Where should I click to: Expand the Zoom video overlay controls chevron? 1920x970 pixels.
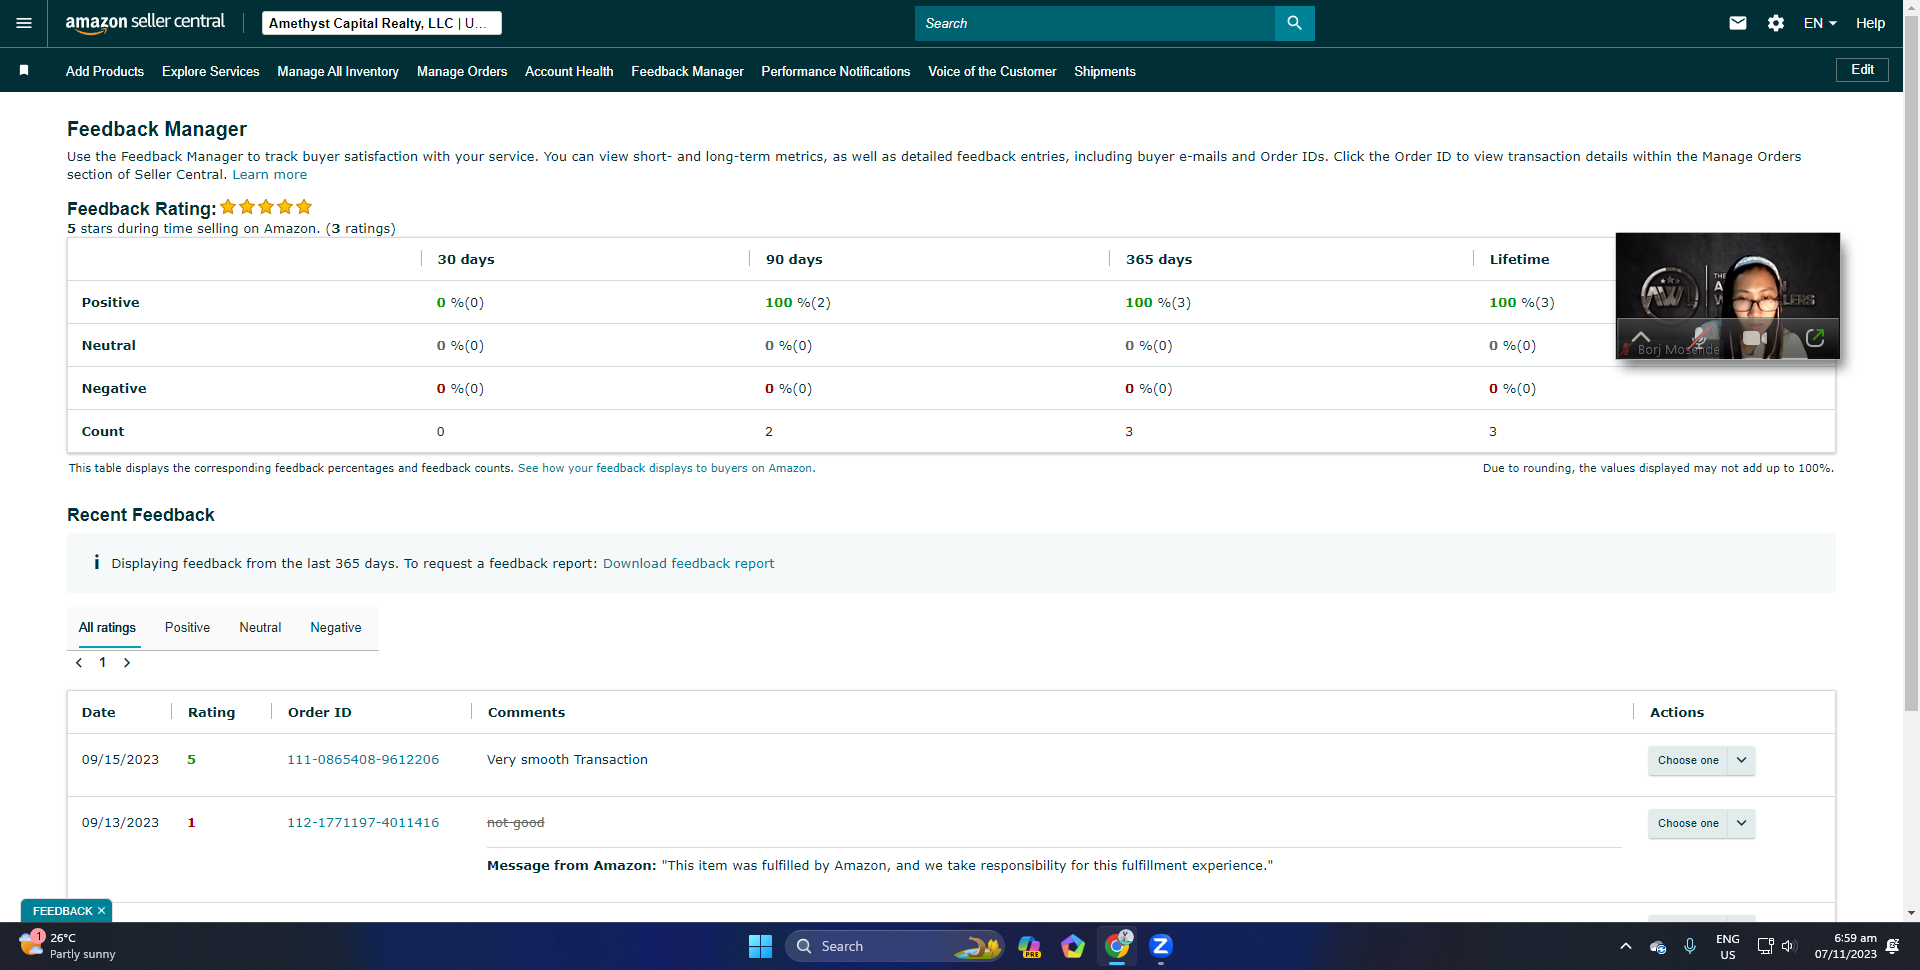coord(1641,336)
